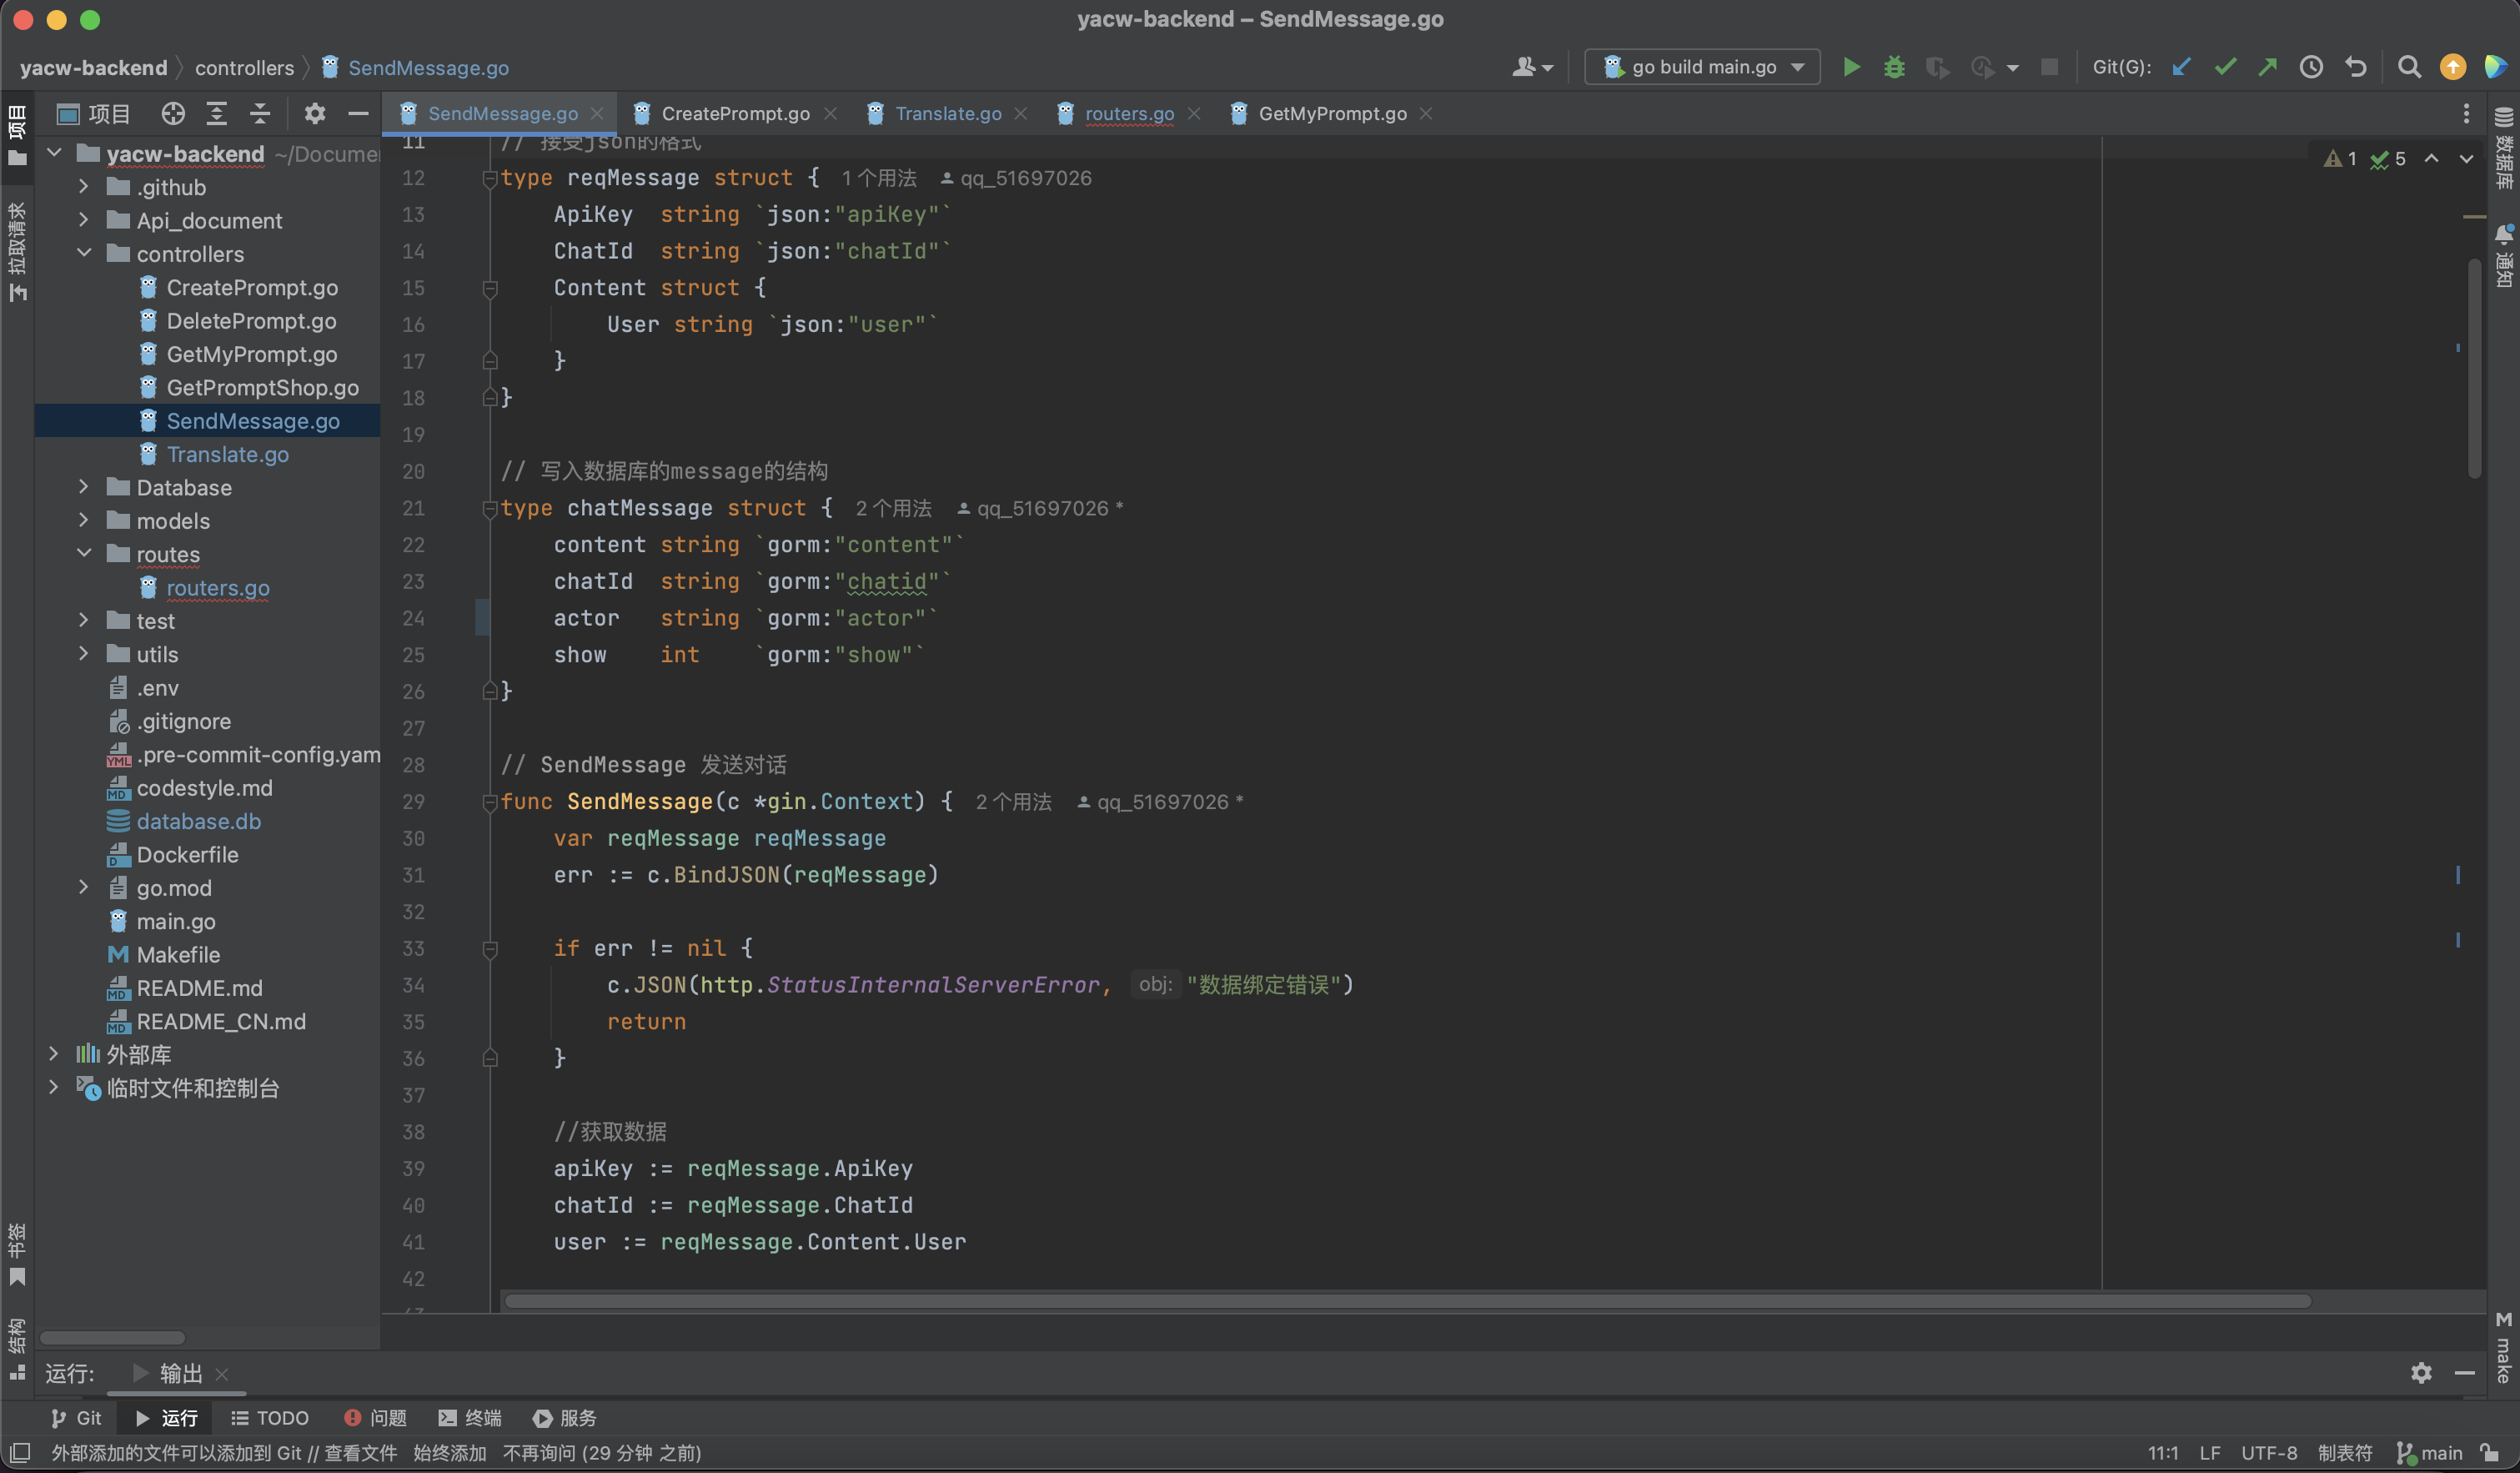
Task: Collapse the controllers folder
Action: pos(84,254)
